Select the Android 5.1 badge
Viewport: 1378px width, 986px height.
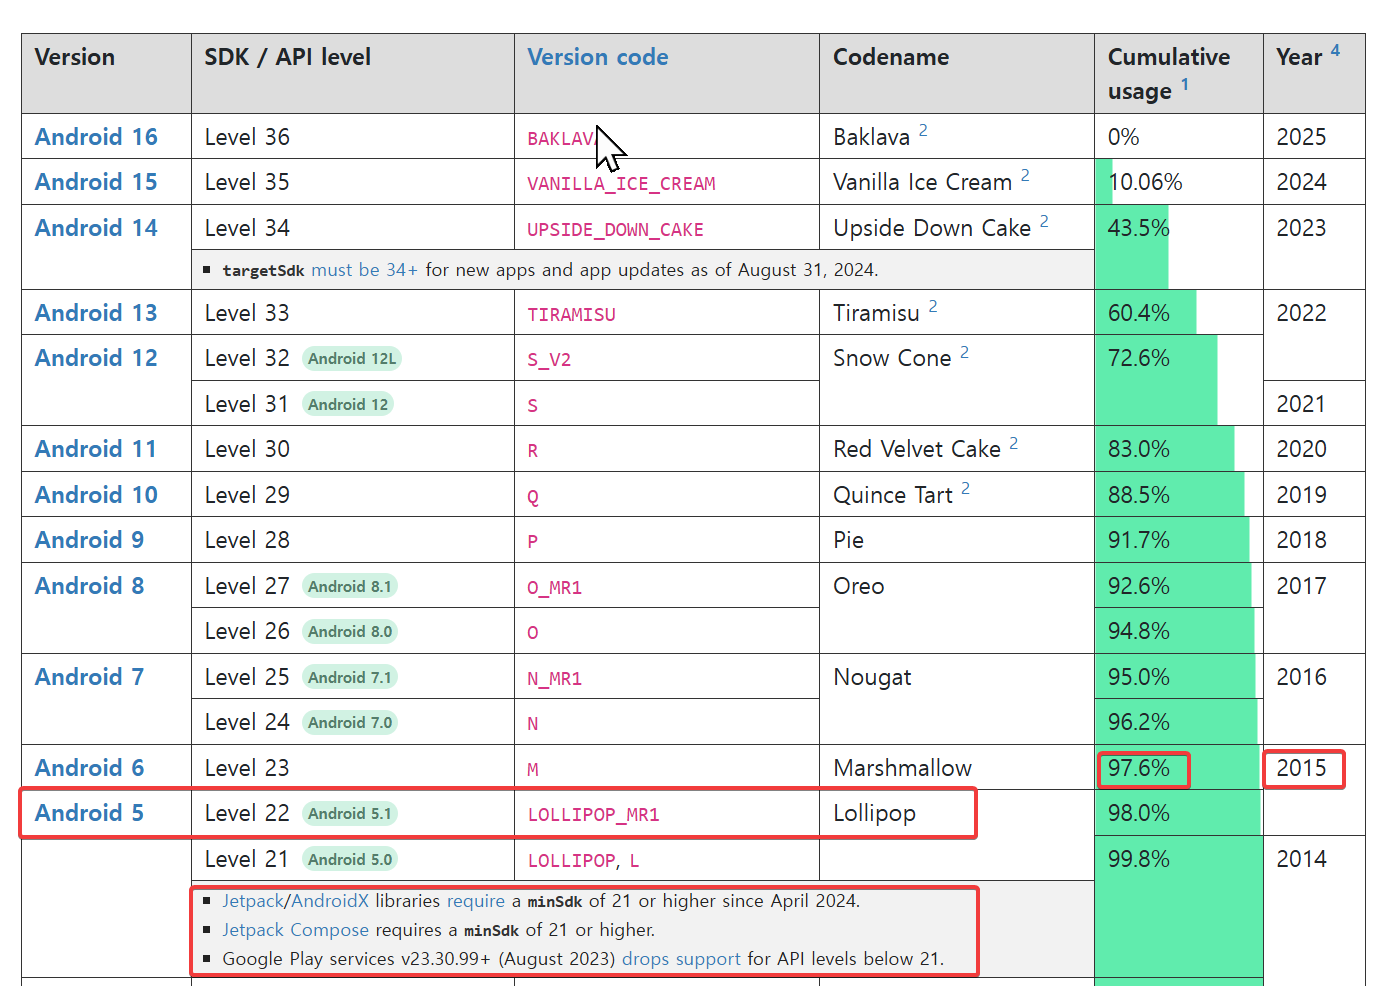(x=350, y=814)
